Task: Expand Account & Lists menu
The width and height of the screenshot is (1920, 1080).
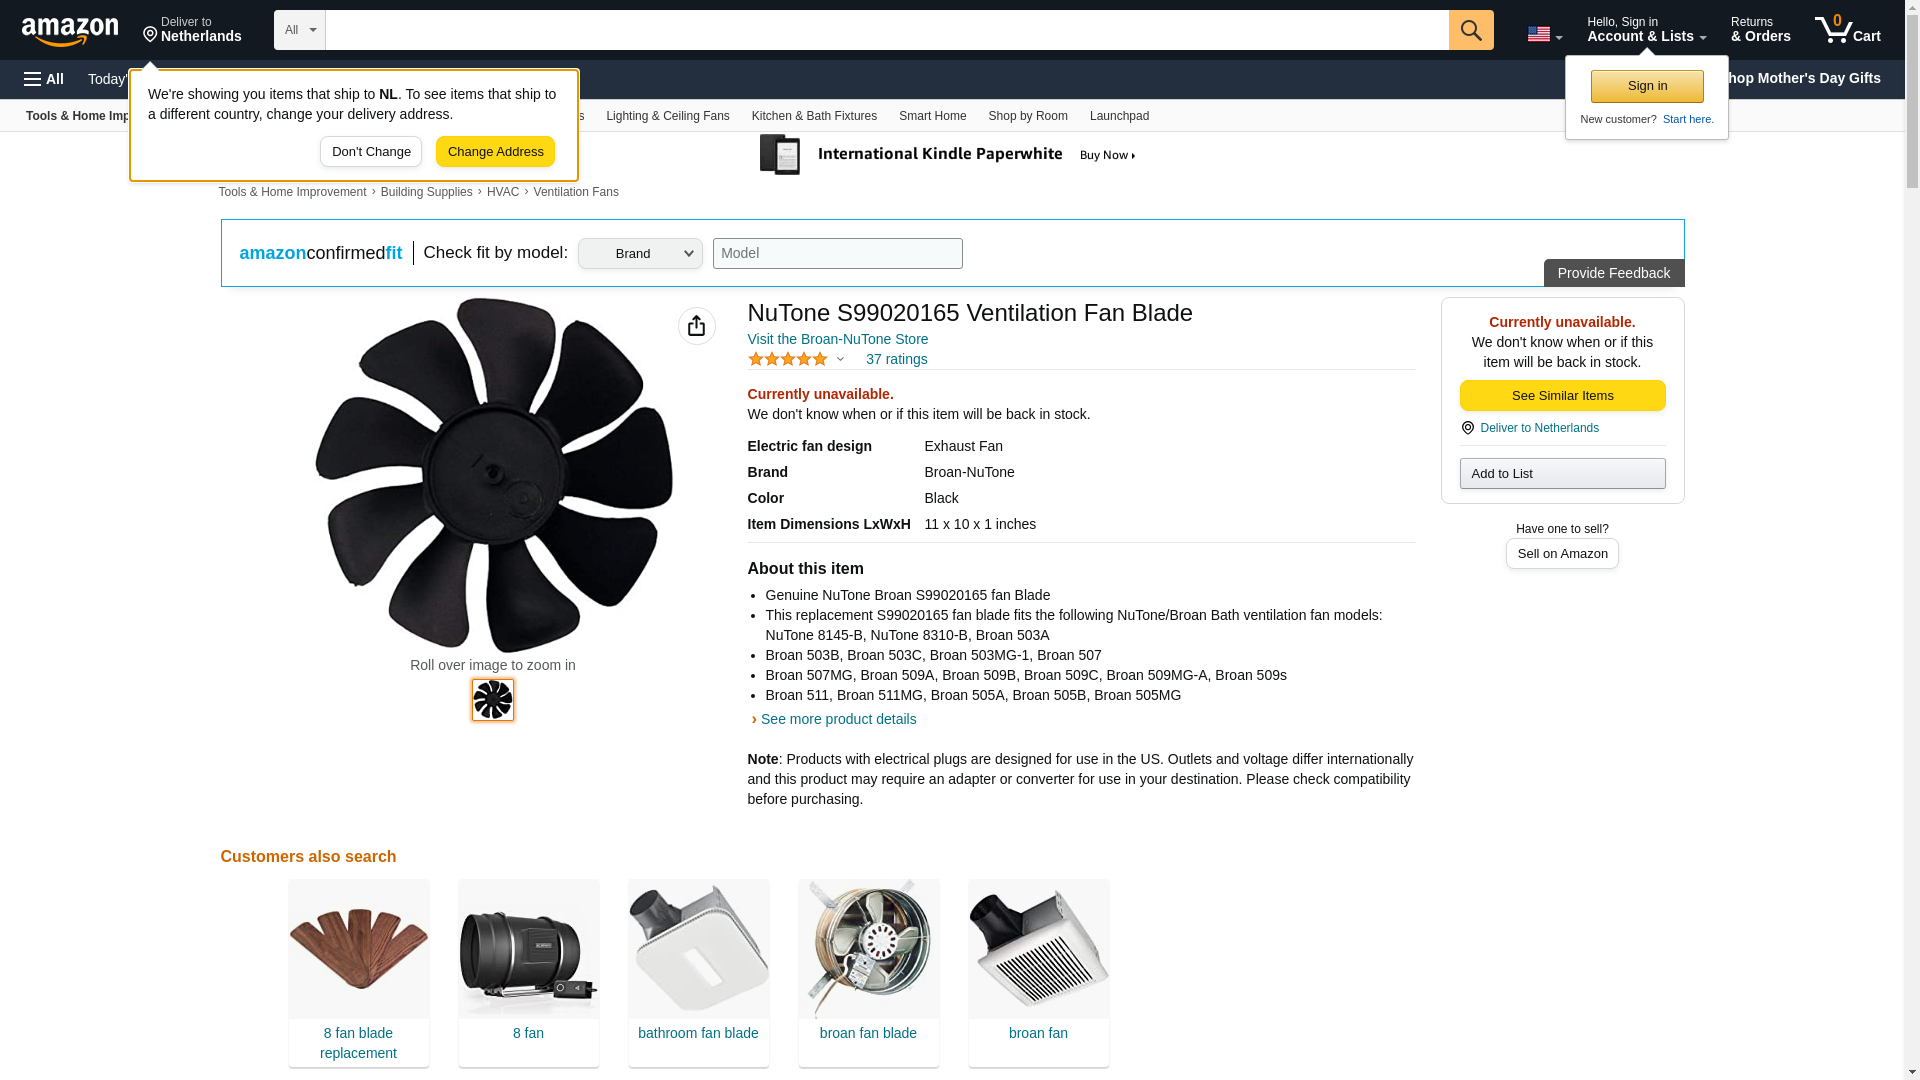Action: 1646,30
